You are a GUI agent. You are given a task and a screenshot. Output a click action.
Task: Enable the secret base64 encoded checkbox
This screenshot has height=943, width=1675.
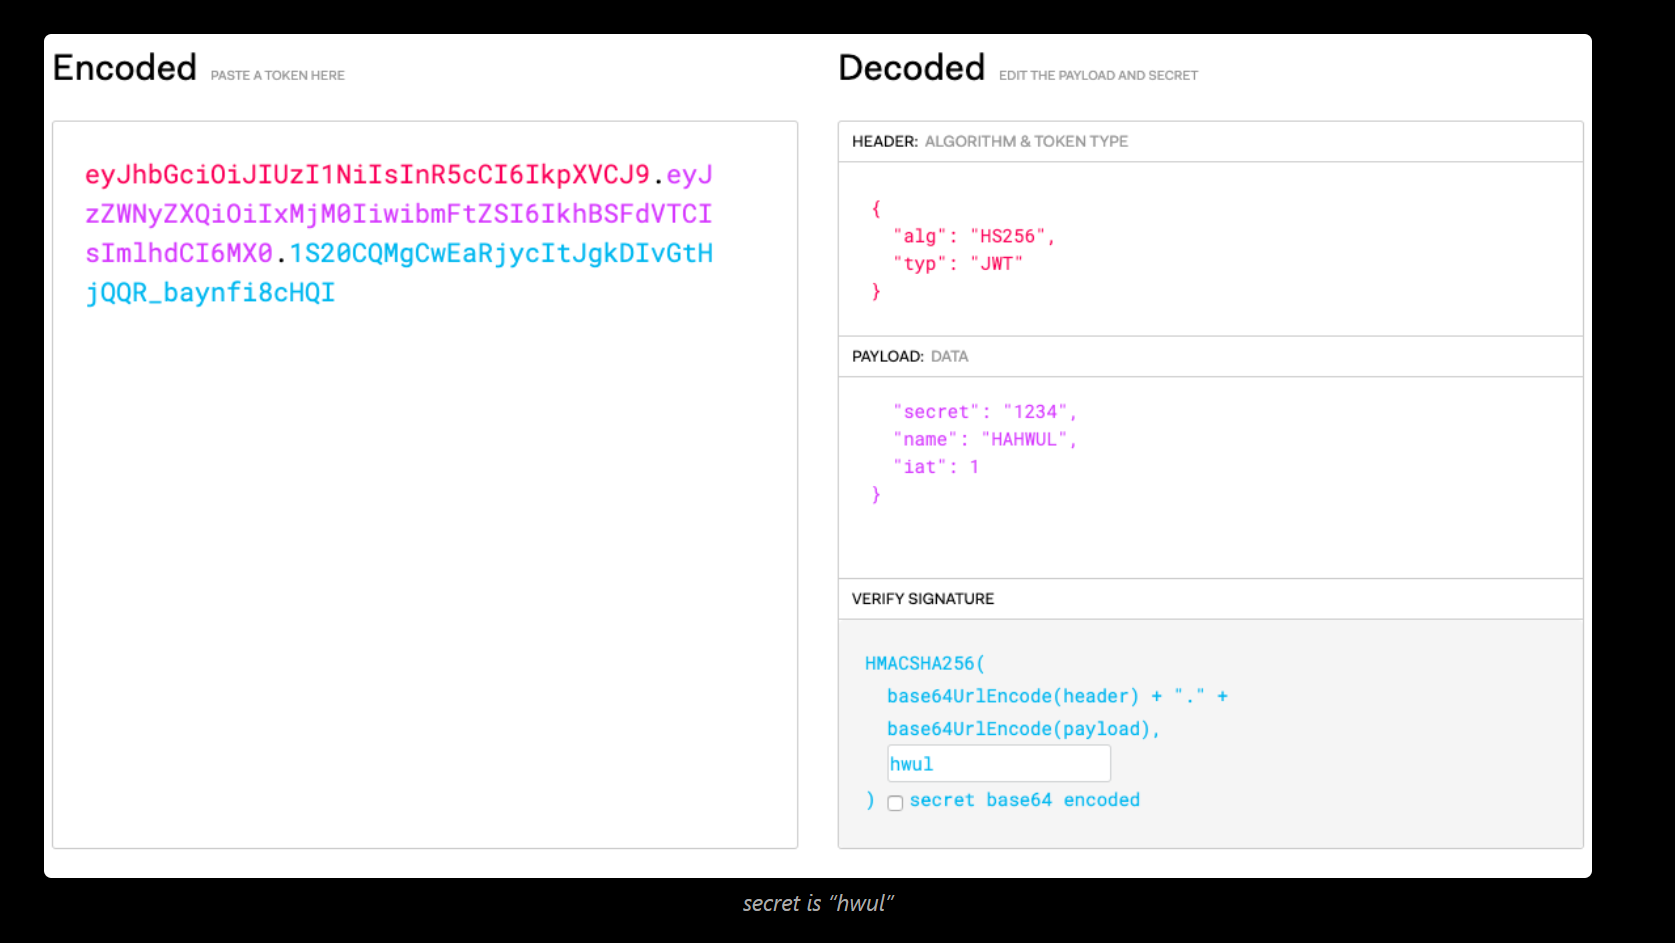895,803
